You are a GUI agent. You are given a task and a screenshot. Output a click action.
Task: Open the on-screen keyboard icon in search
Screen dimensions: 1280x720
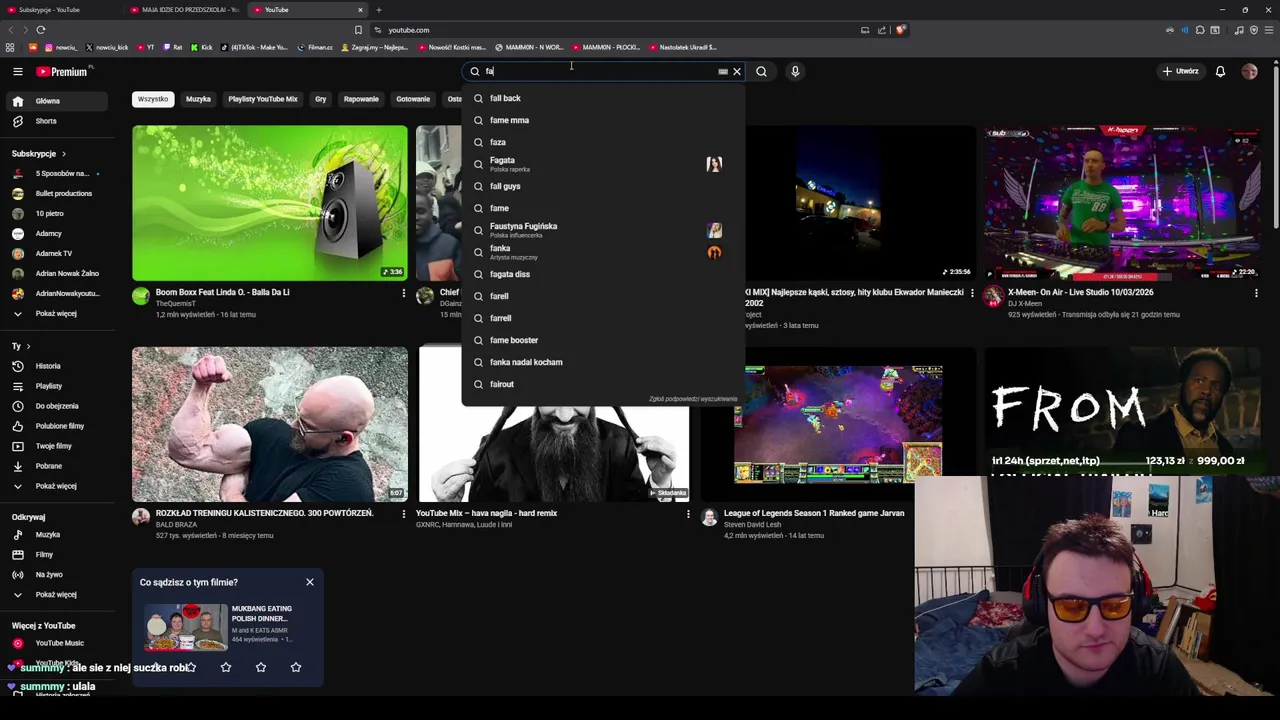tap(723, 71)
